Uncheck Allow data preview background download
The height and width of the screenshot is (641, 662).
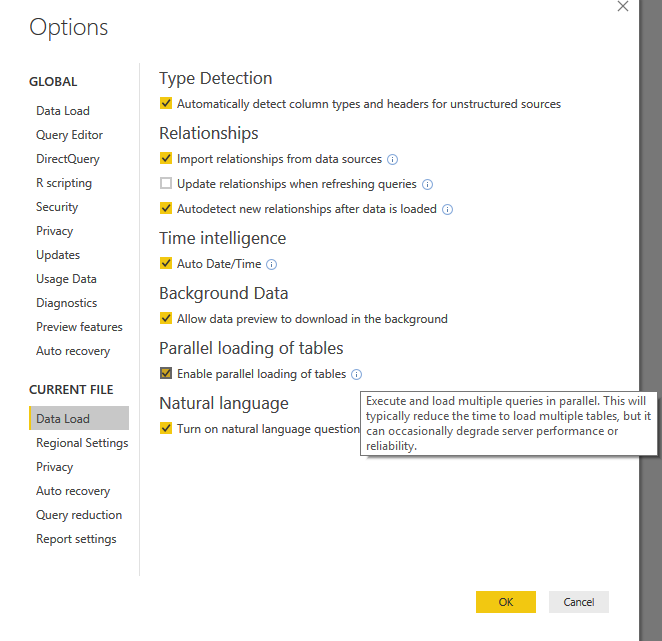(x=166, y=318)
